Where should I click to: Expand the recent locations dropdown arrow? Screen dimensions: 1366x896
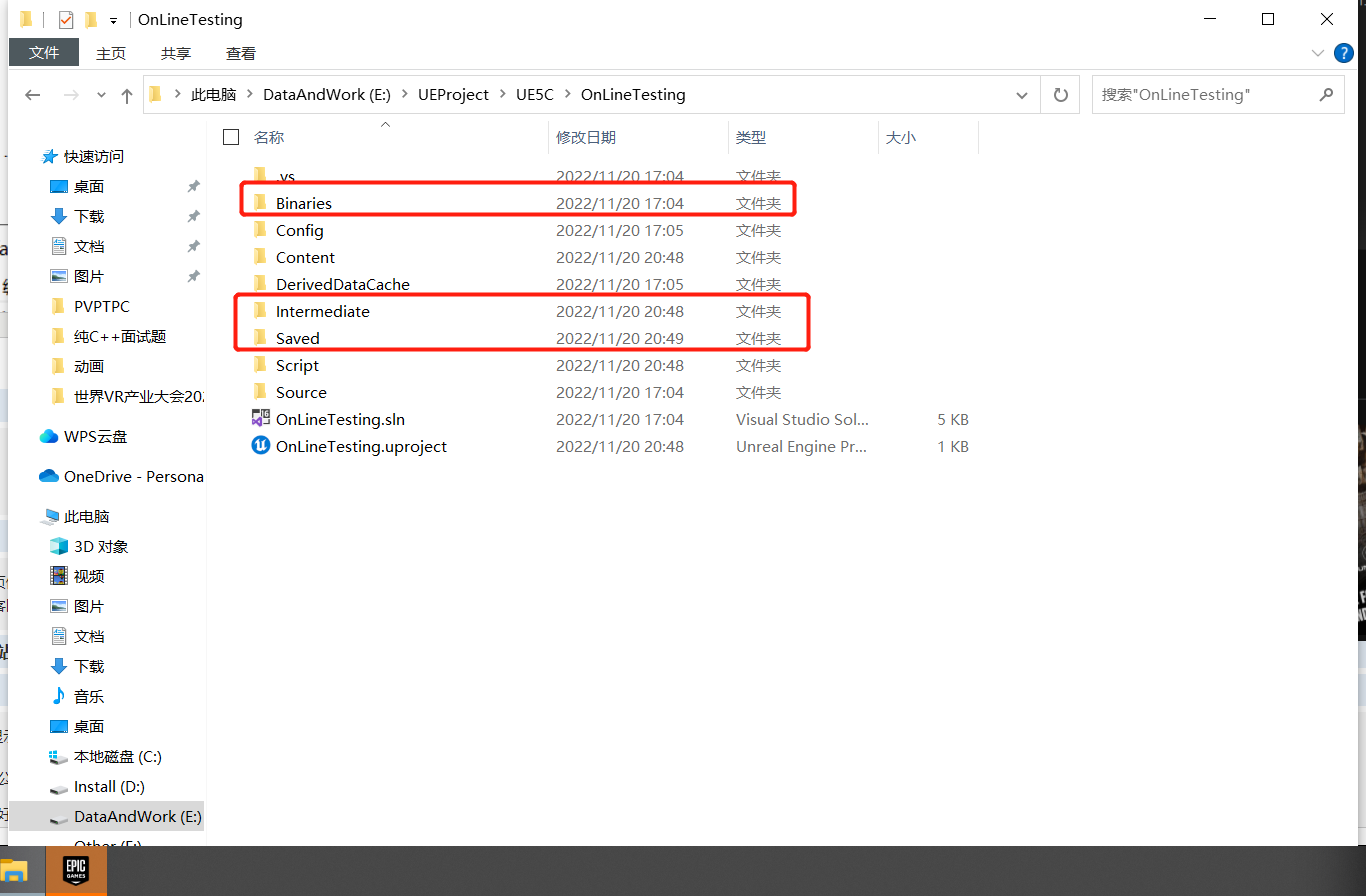point(101,95)
